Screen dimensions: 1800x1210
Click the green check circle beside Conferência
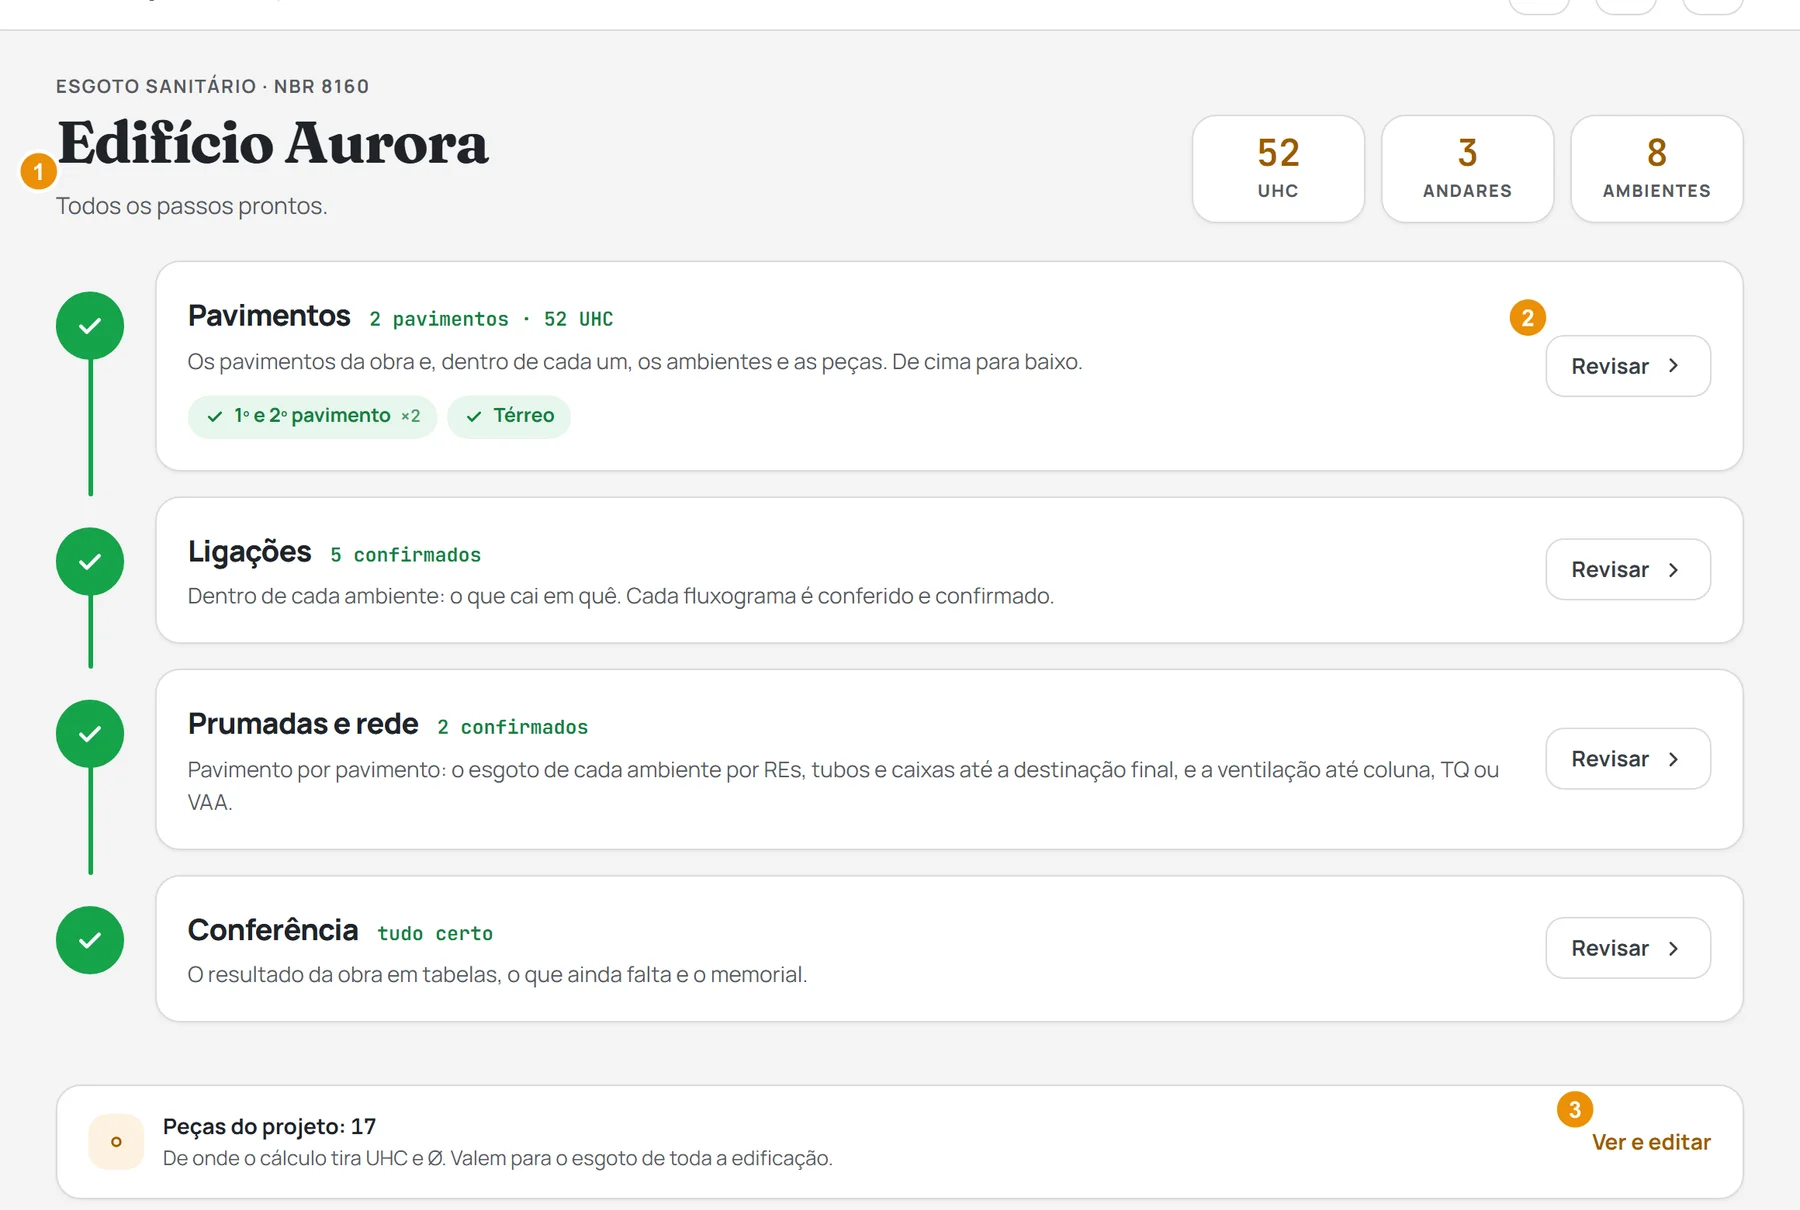point(90,940)
